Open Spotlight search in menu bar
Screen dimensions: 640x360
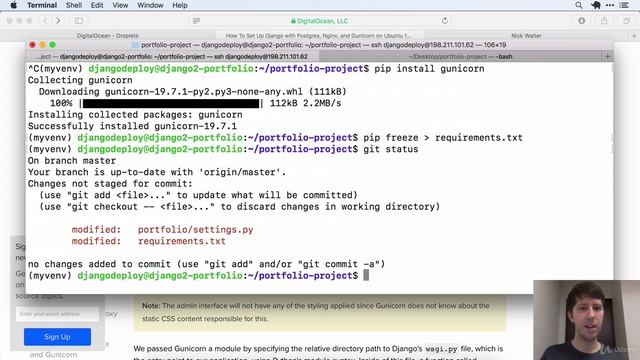point(579,5)
